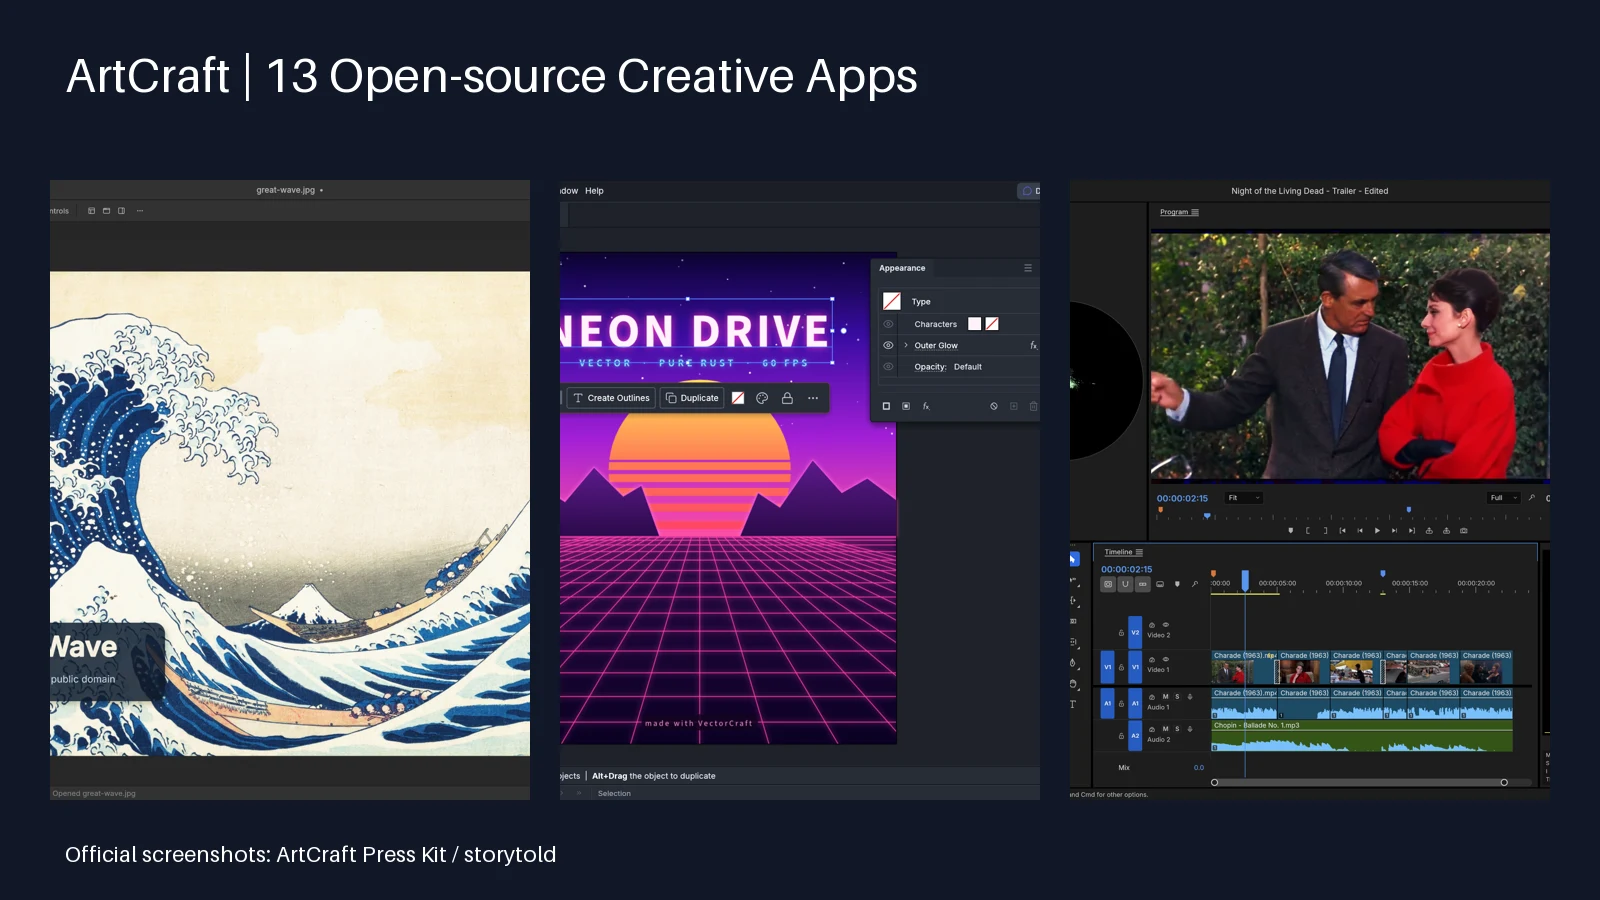Click the play button in Program monitor
The height and width of the screenshot is (900, 1600).
1377,531
